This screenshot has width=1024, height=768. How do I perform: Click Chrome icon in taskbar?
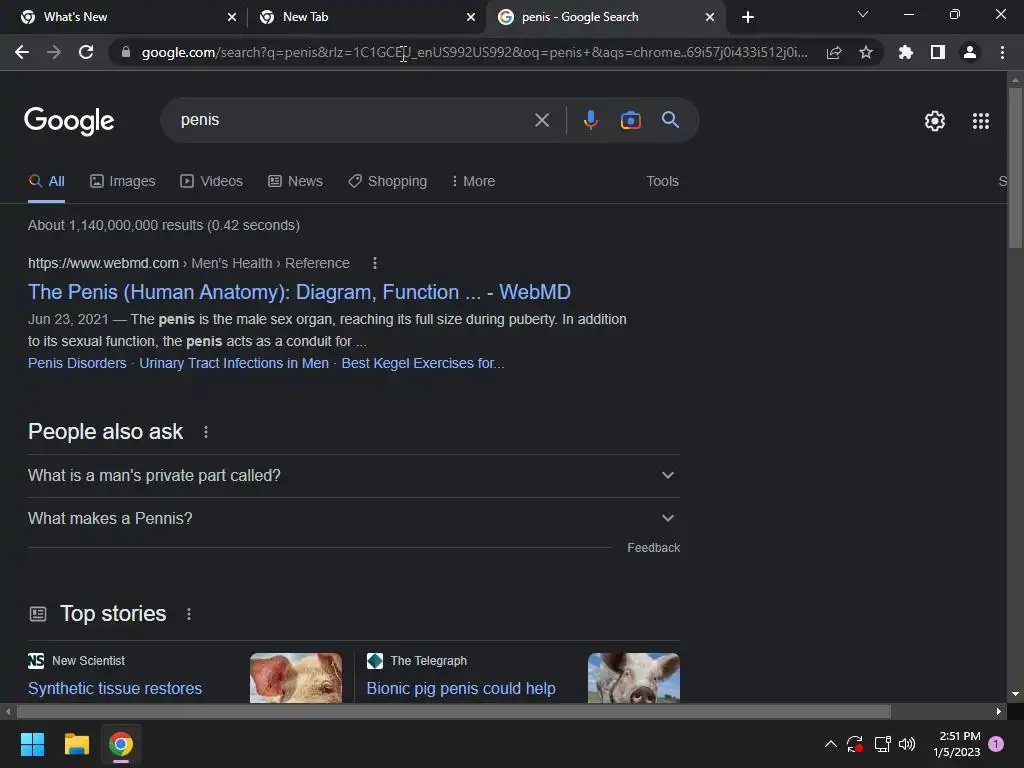click(120, 744)
